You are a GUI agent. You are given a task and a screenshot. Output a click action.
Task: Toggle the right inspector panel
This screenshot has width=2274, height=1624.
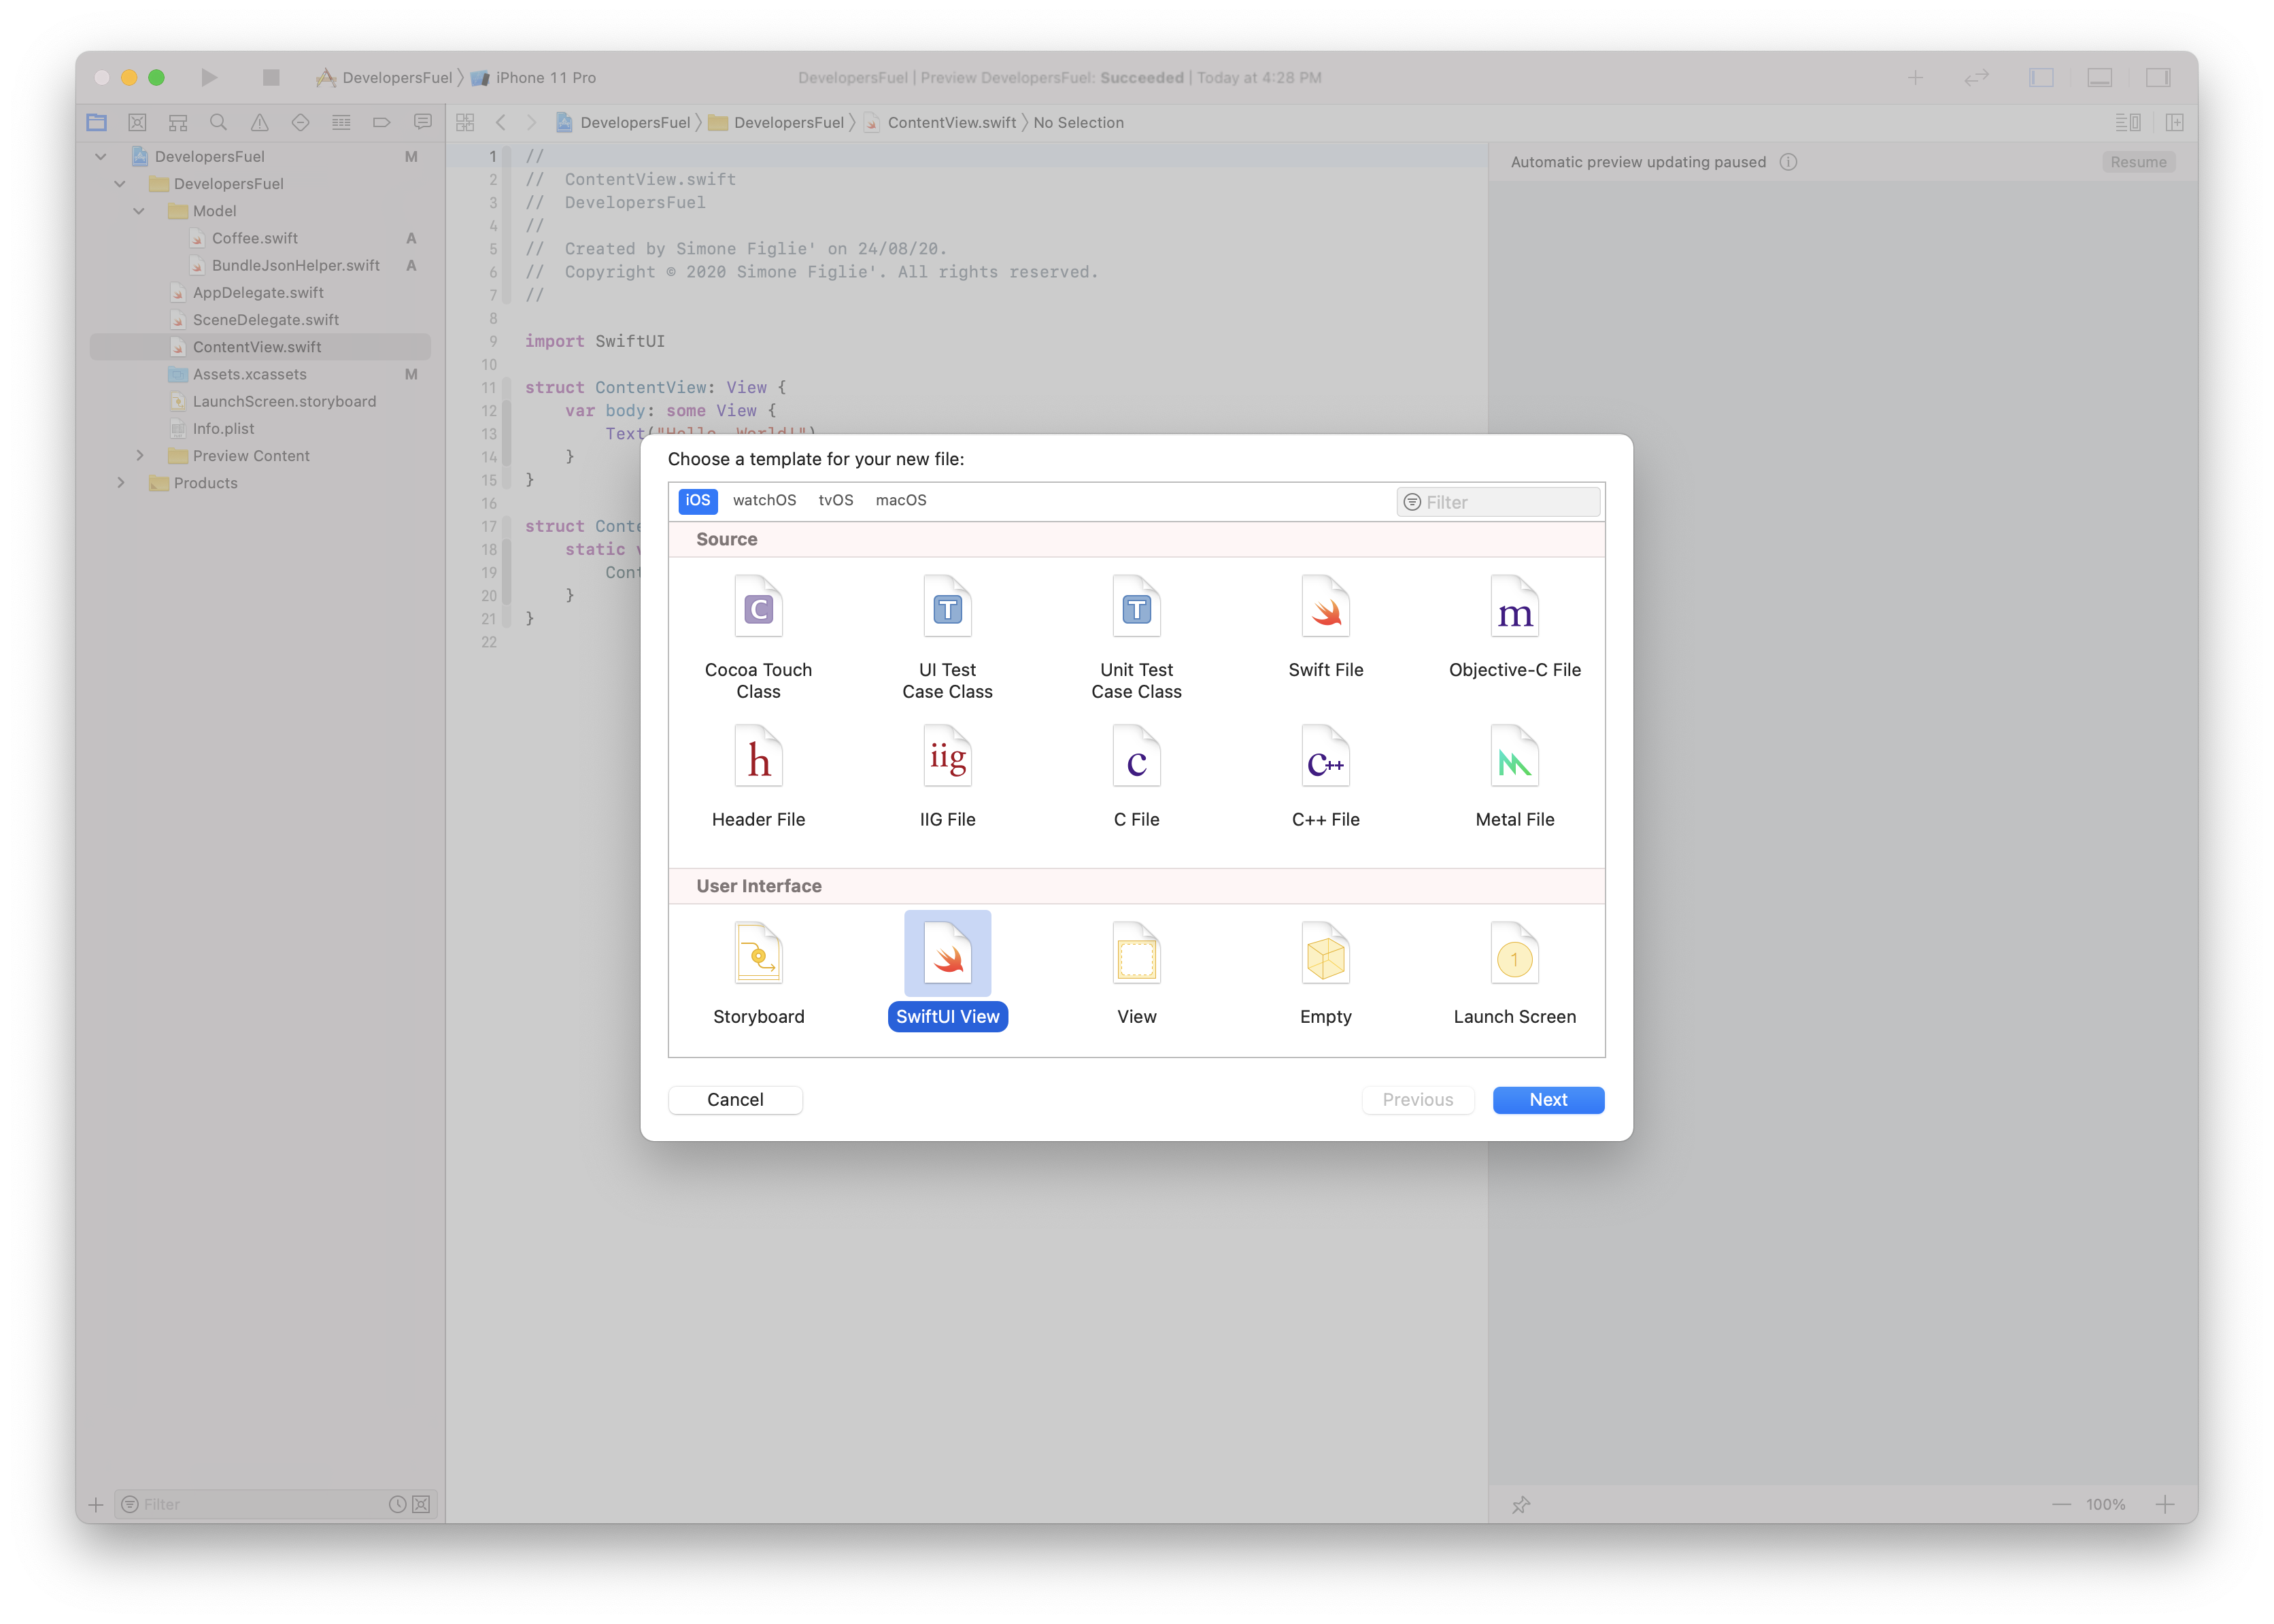[2158, 77]
